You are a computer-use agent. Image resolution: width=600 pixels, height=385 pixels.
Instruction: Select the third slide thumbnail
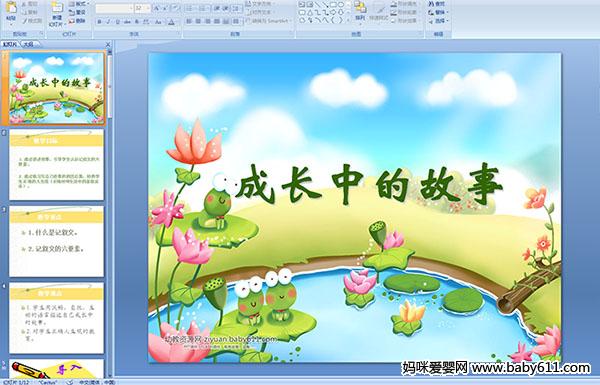click(57, 241)
